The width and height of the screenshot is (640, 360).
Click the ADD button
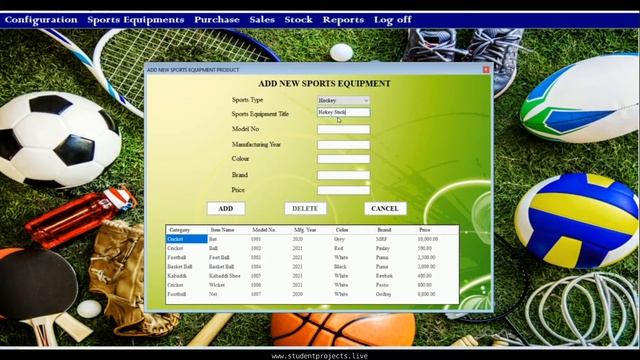(226, 209)
